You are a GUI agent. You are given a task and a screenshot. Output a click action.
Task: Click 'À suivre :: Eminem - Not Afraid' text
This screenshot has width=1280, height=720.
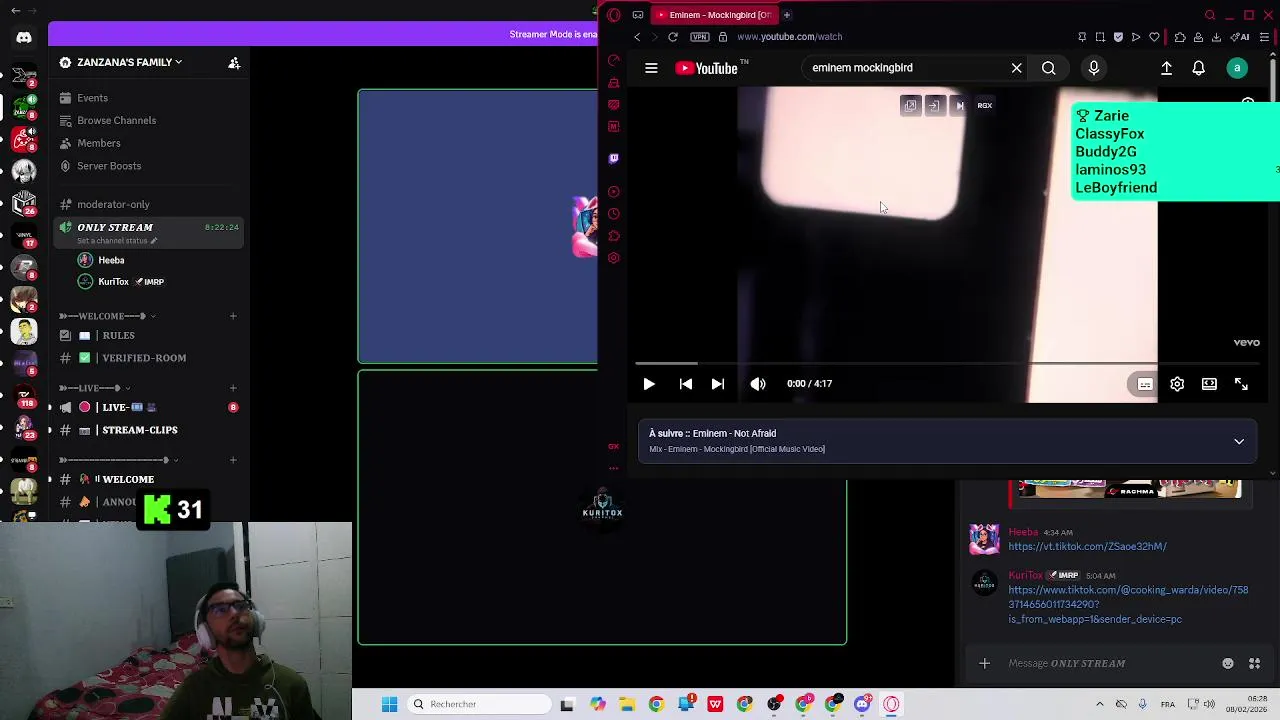pyautogui.click(x=712, y=433)
